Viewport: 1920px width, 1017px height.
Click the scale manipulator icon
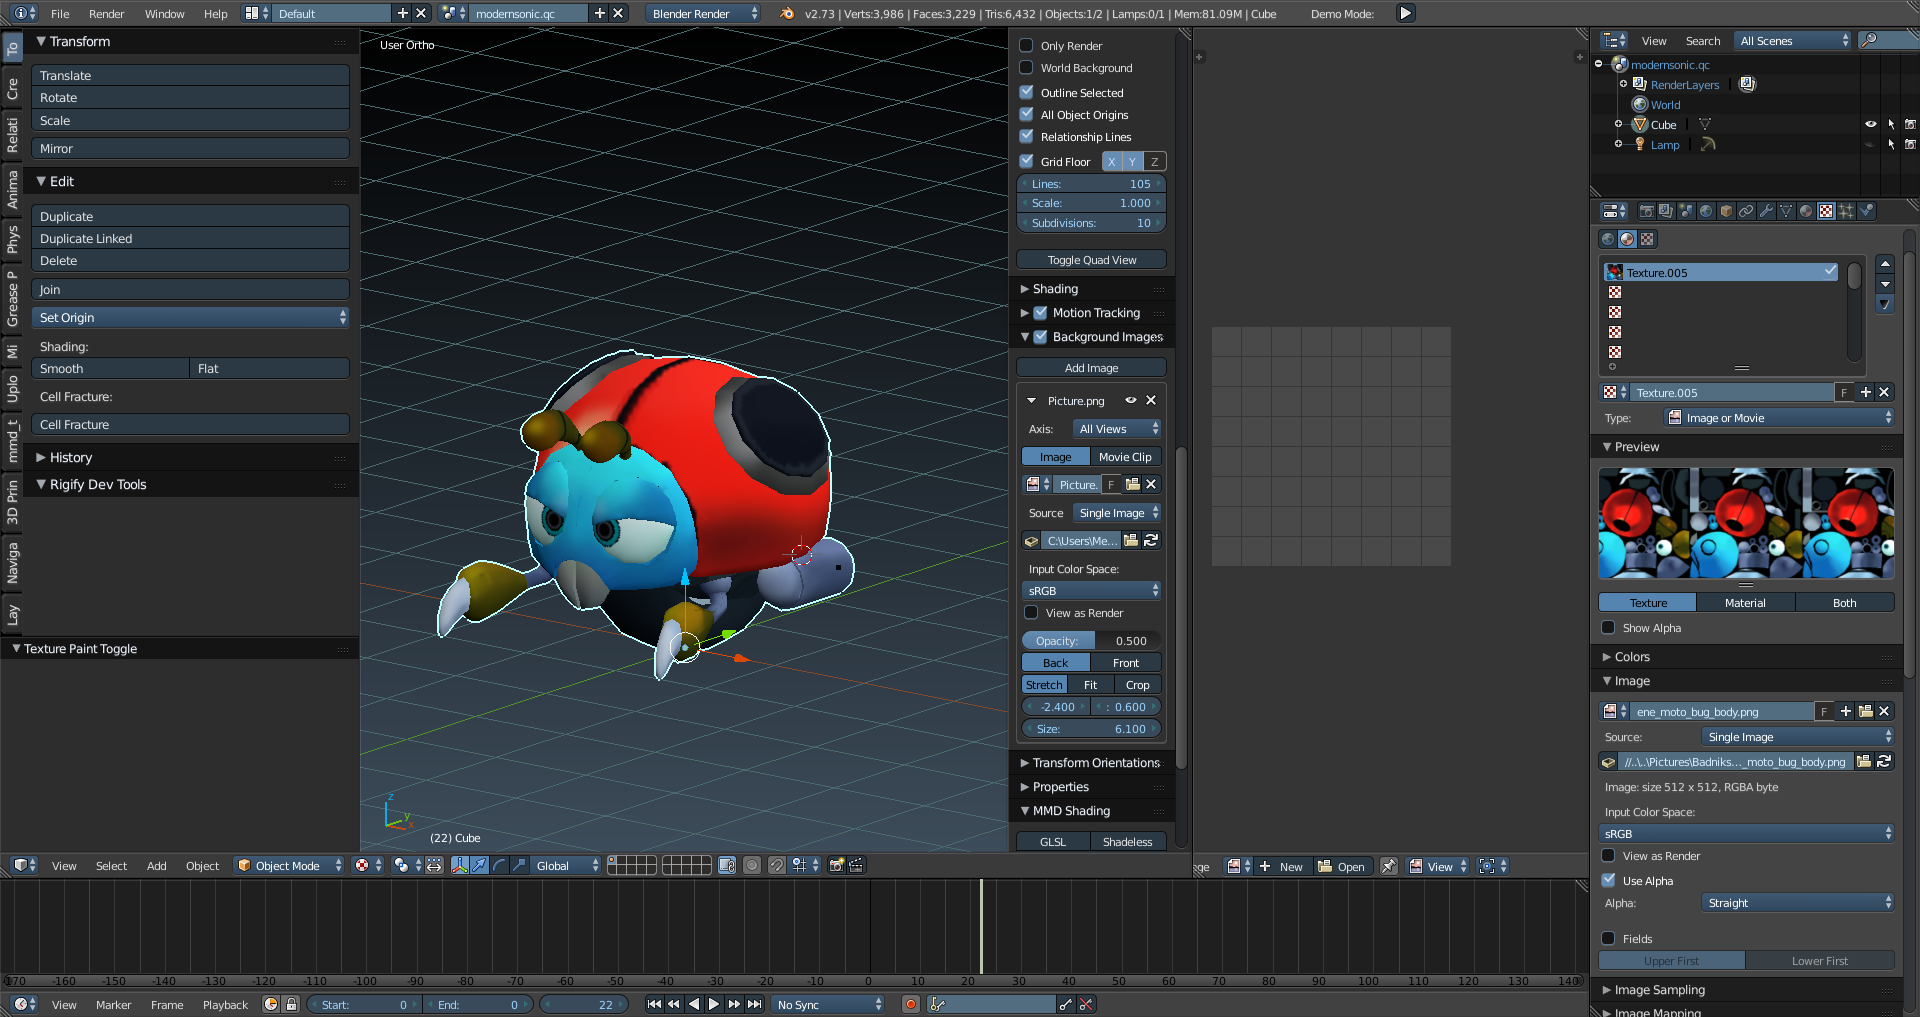pos(520,865)
